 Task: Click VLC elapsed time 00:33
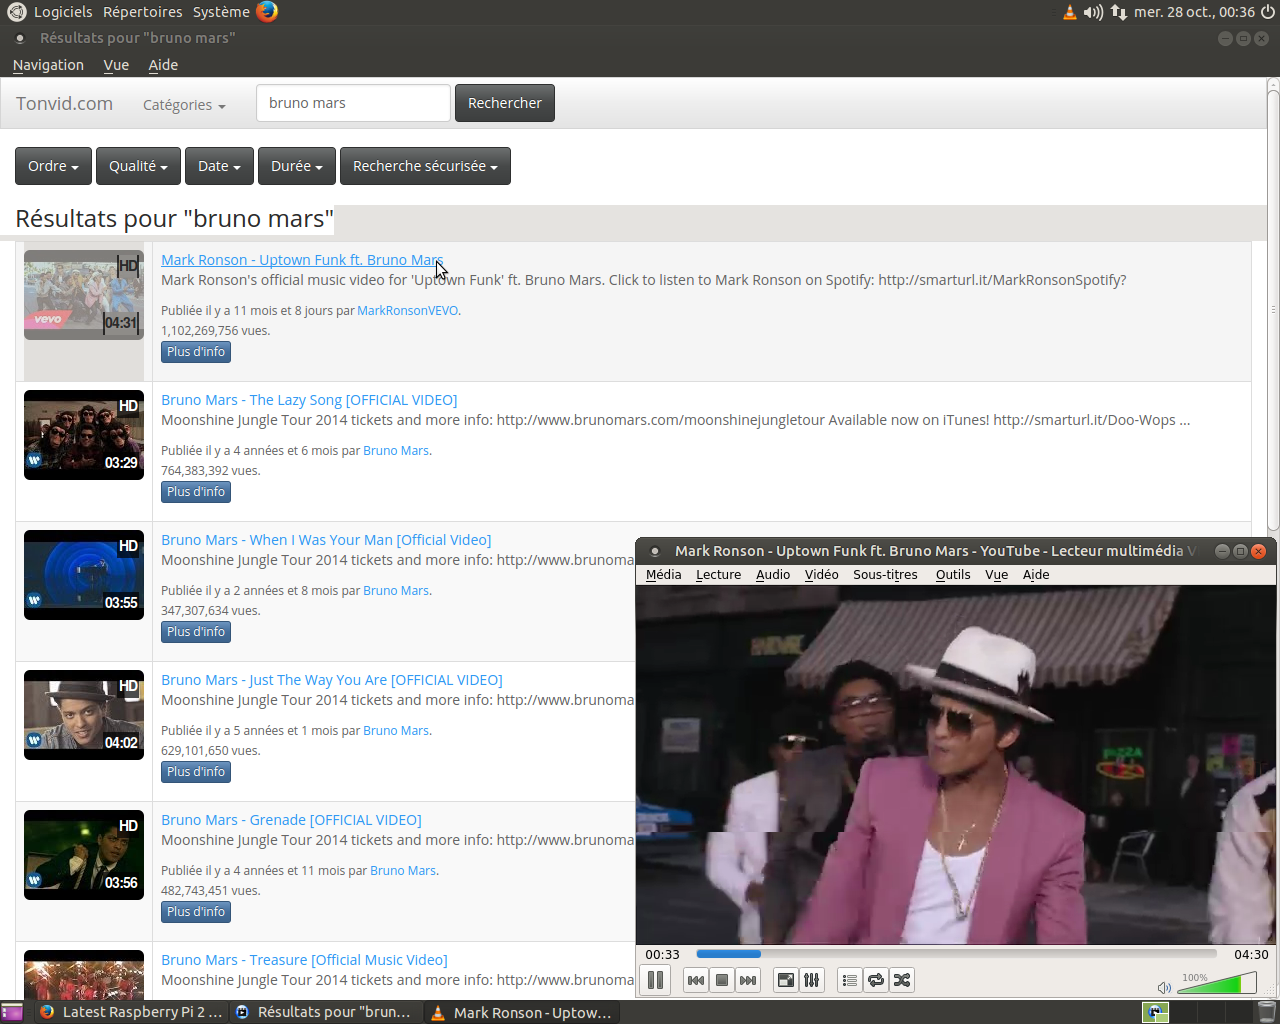pos(662,954)
